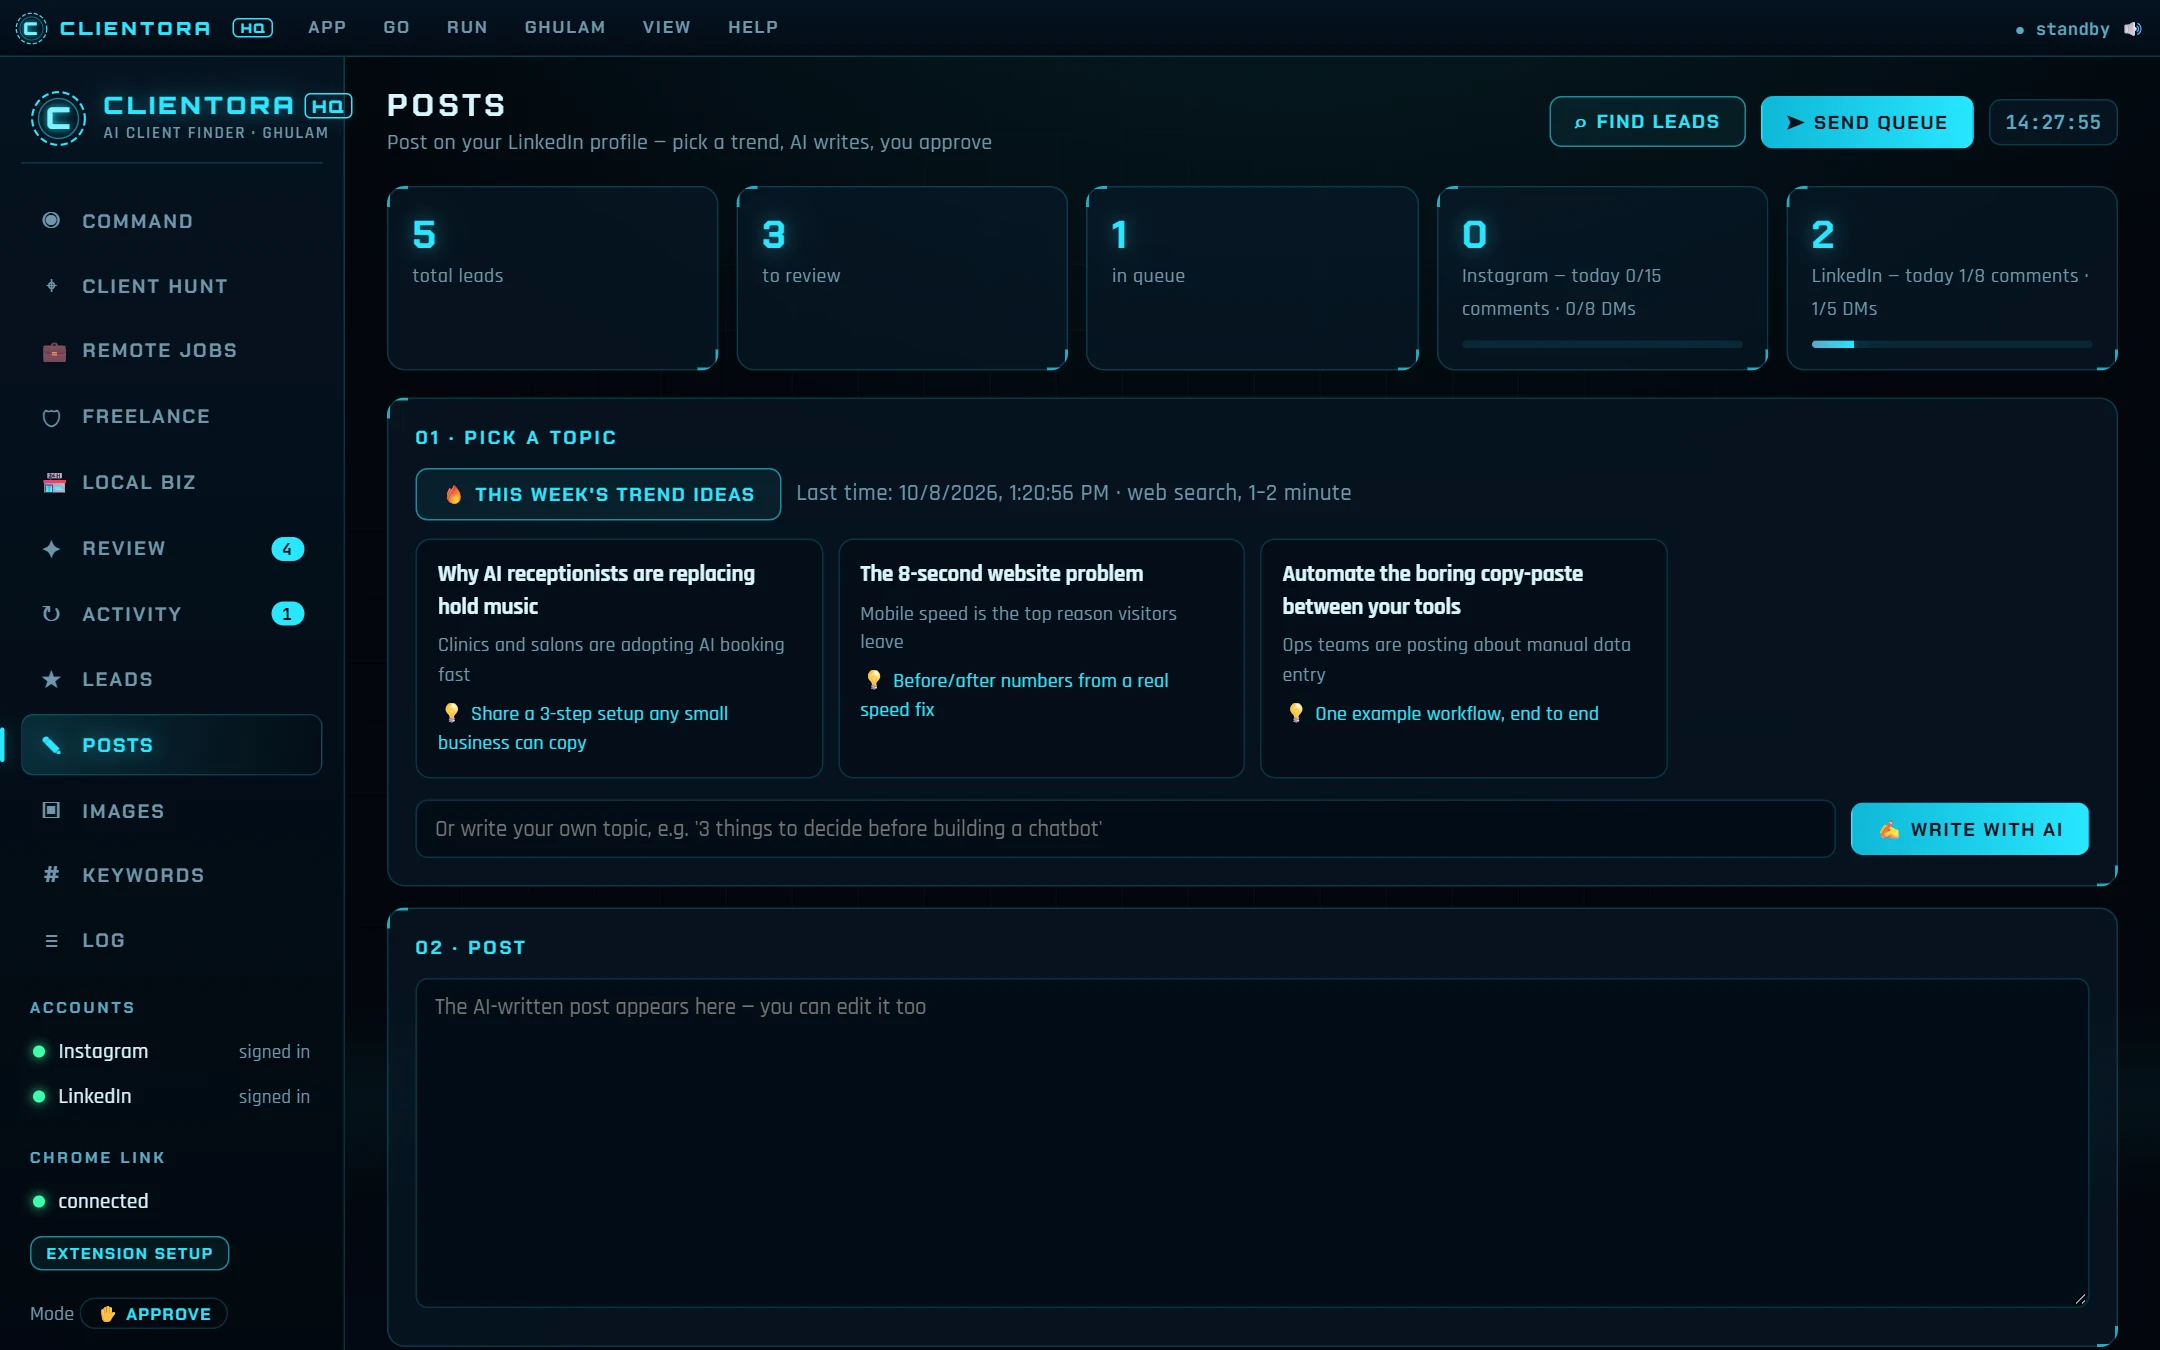Viewport: 2160px width, 1350px height.
Task: Click the Activity badge showing 1
Action: coord(287,614)
